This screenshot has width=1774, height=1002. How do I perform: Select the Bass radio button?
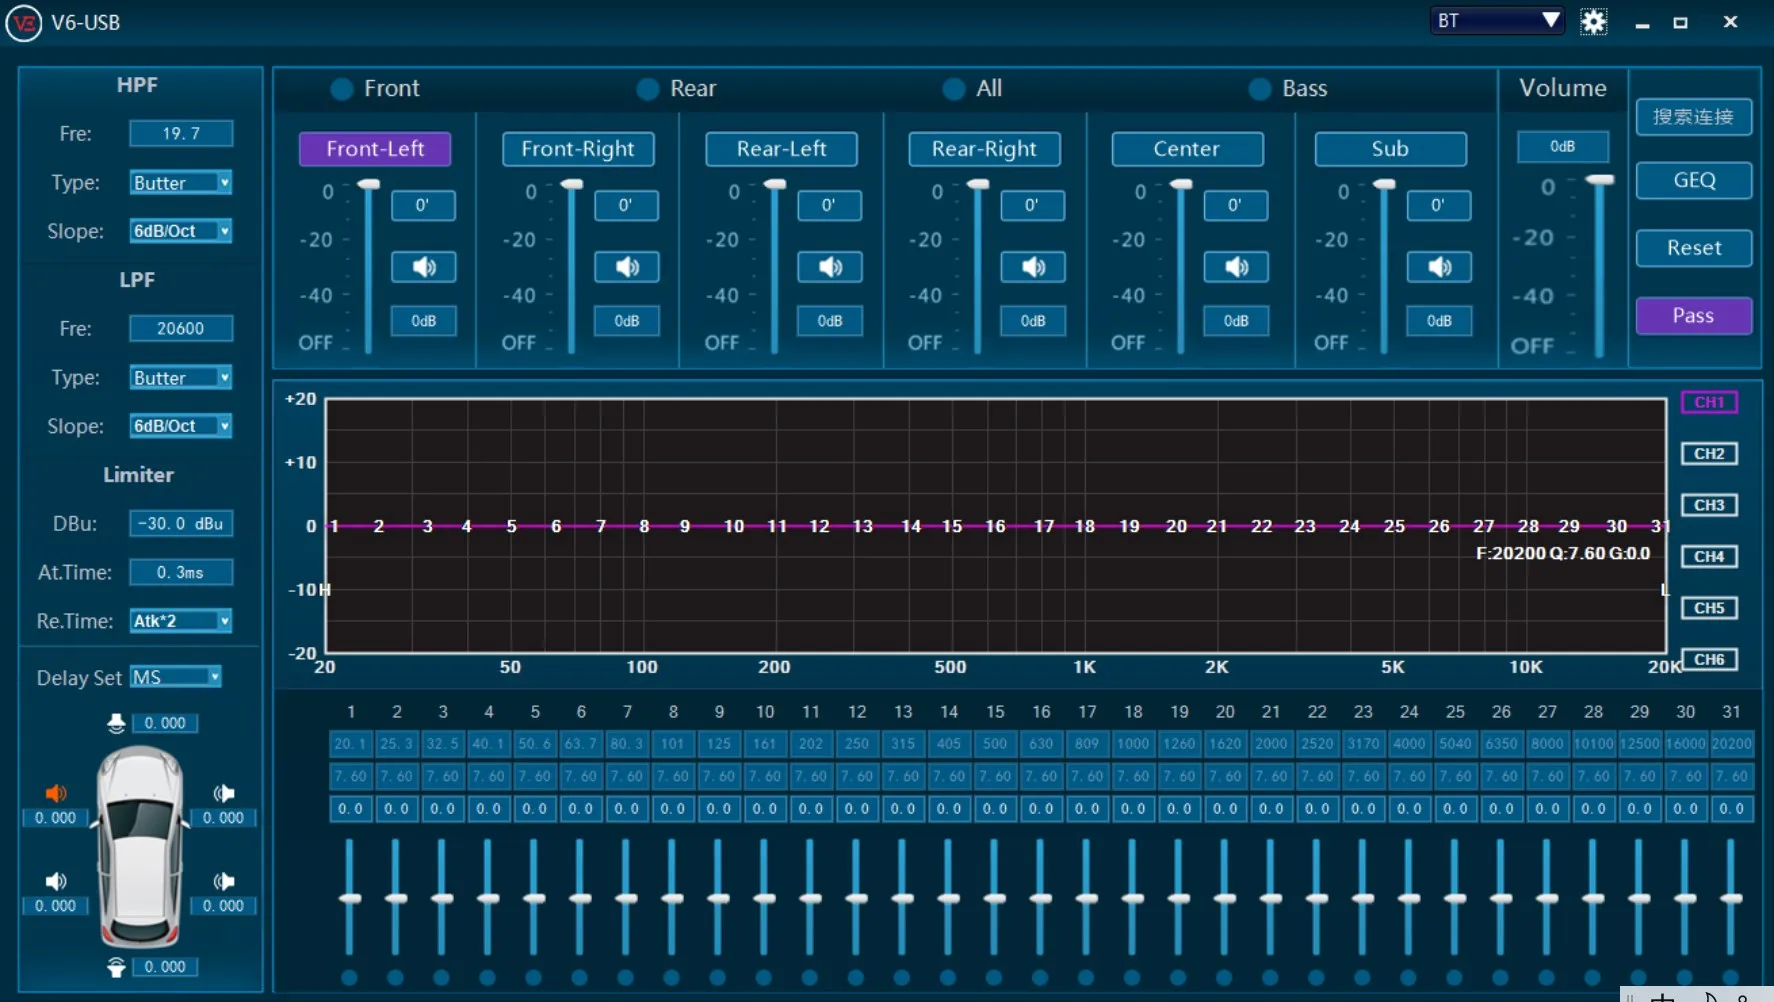pos(1260,89)
